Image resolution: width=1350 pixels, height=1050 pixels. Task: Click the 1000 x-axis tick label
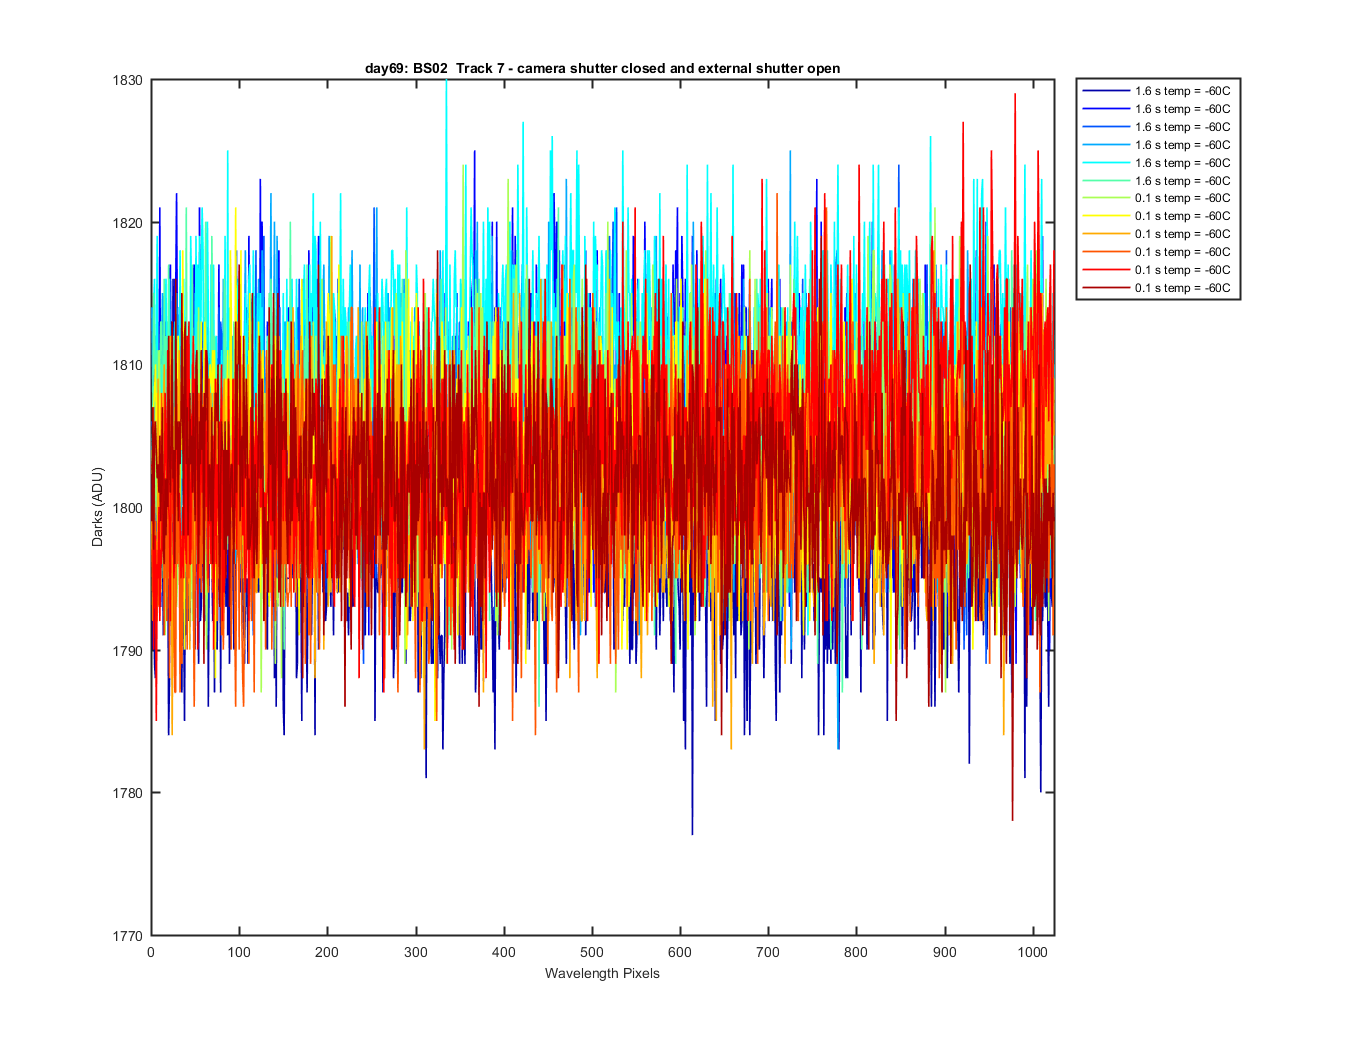[1032, 952]
